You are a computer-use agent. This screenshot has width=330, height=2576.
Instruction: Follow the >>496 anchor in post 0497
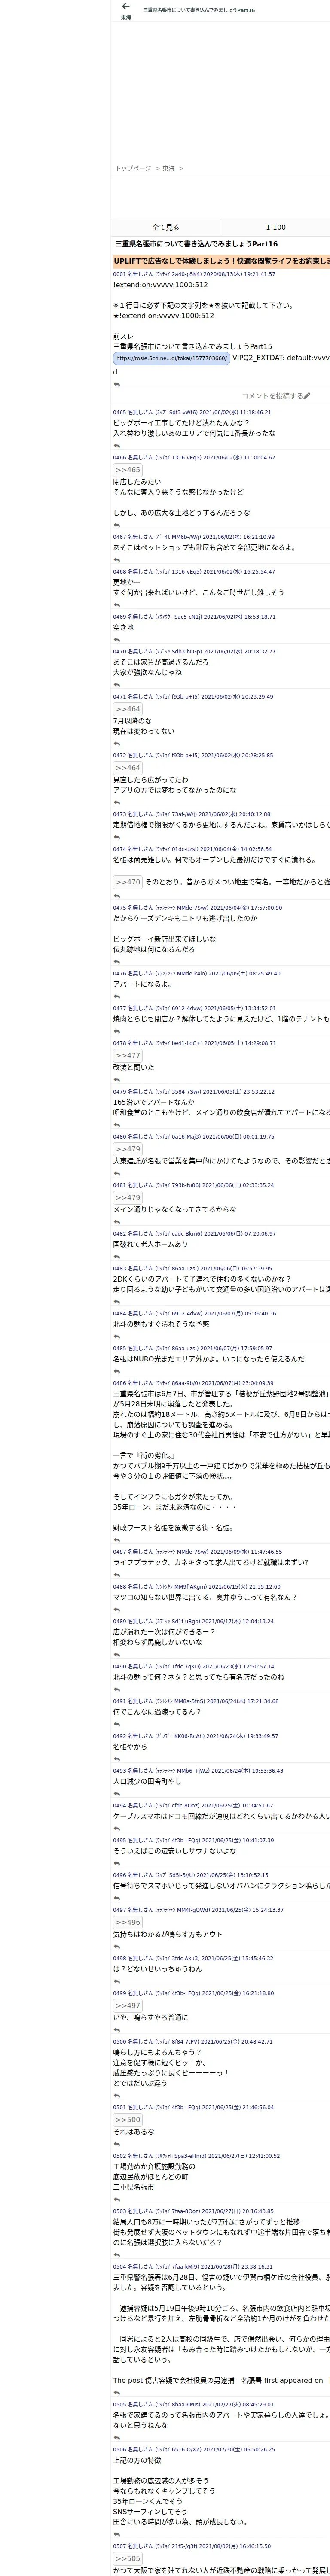[128, 1922]
